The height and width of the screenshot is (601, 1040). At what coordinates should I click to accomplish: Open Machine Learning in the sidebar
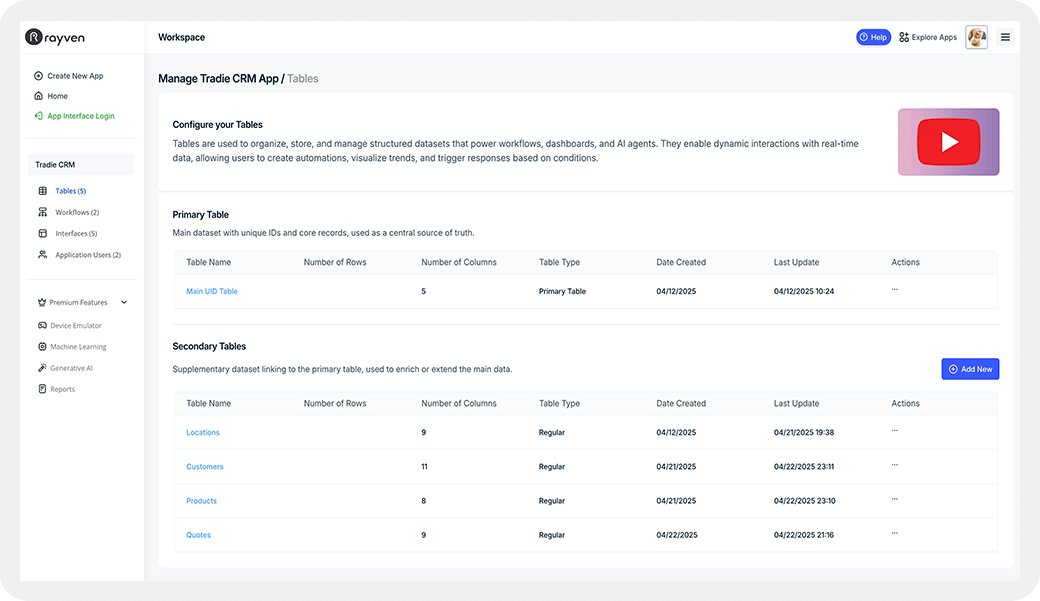pyautogui.click(x=77, y=347)
